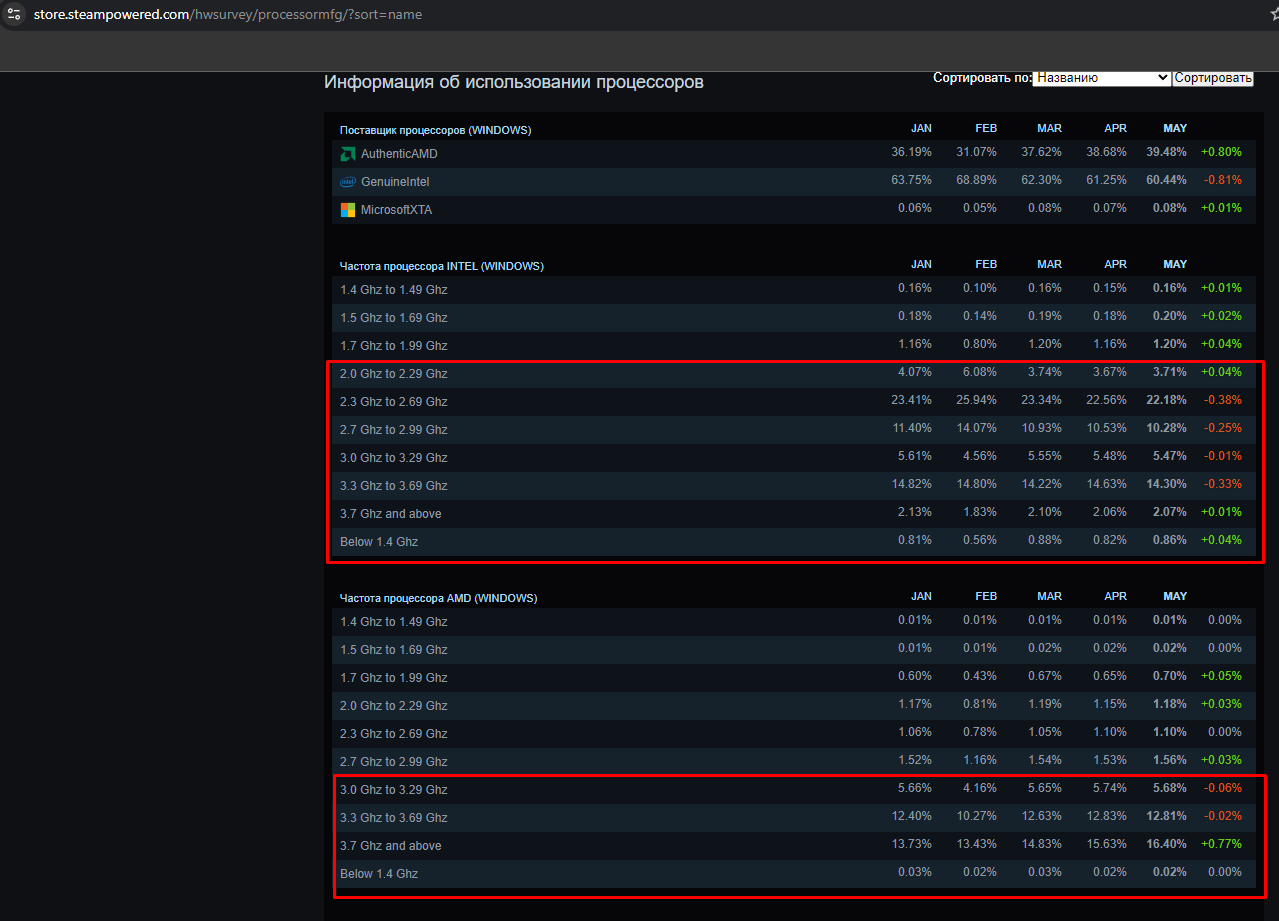Click the bookmark star icon
1279x921 pixels.
(x=1273, y=15)
